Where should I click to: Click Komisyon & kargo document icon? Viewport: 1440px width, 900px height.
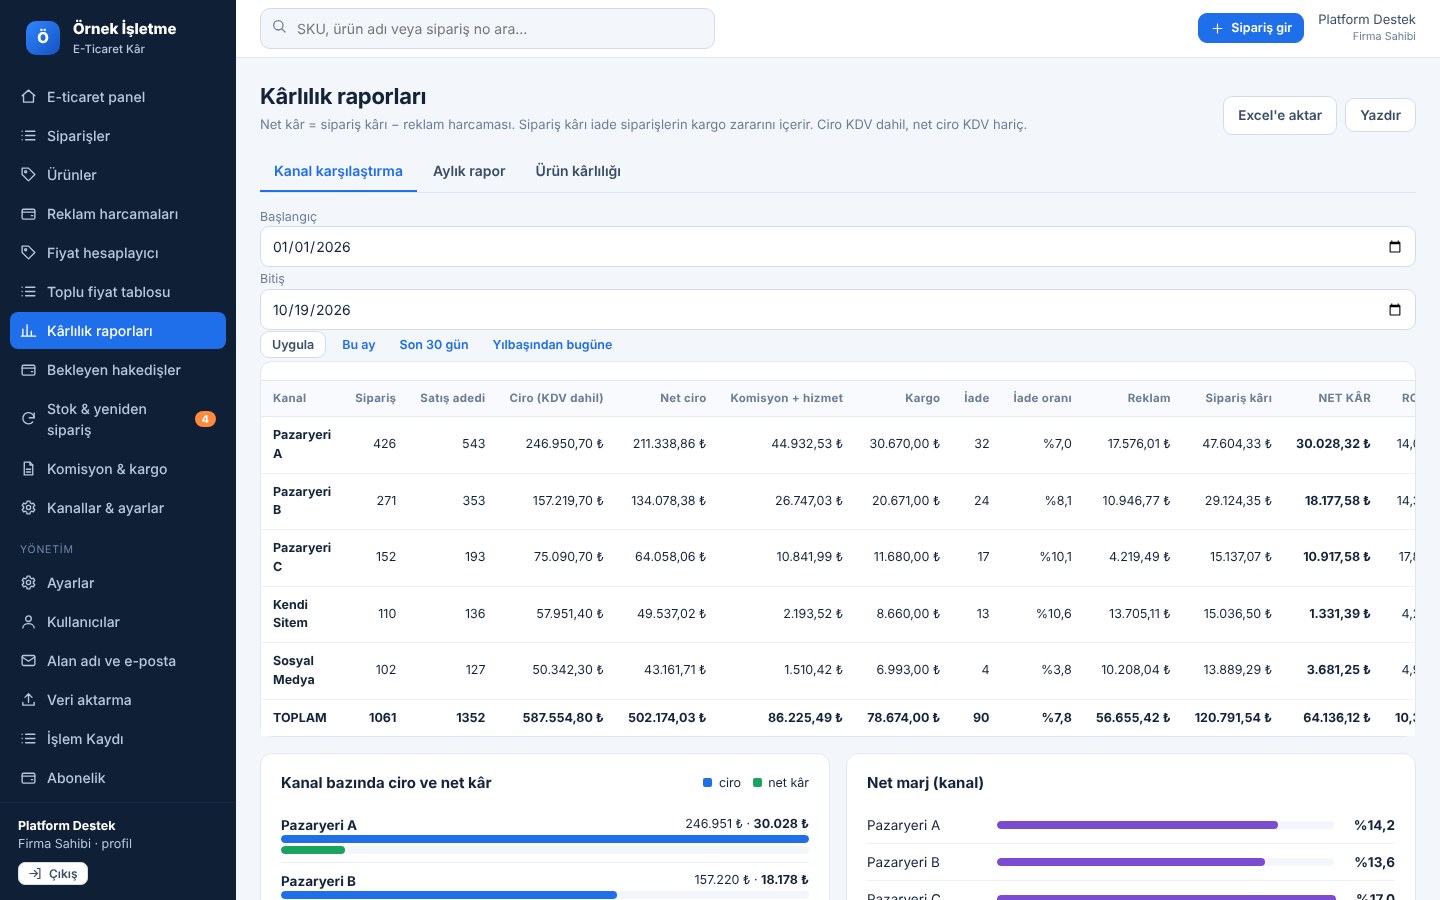pos(28,469)
